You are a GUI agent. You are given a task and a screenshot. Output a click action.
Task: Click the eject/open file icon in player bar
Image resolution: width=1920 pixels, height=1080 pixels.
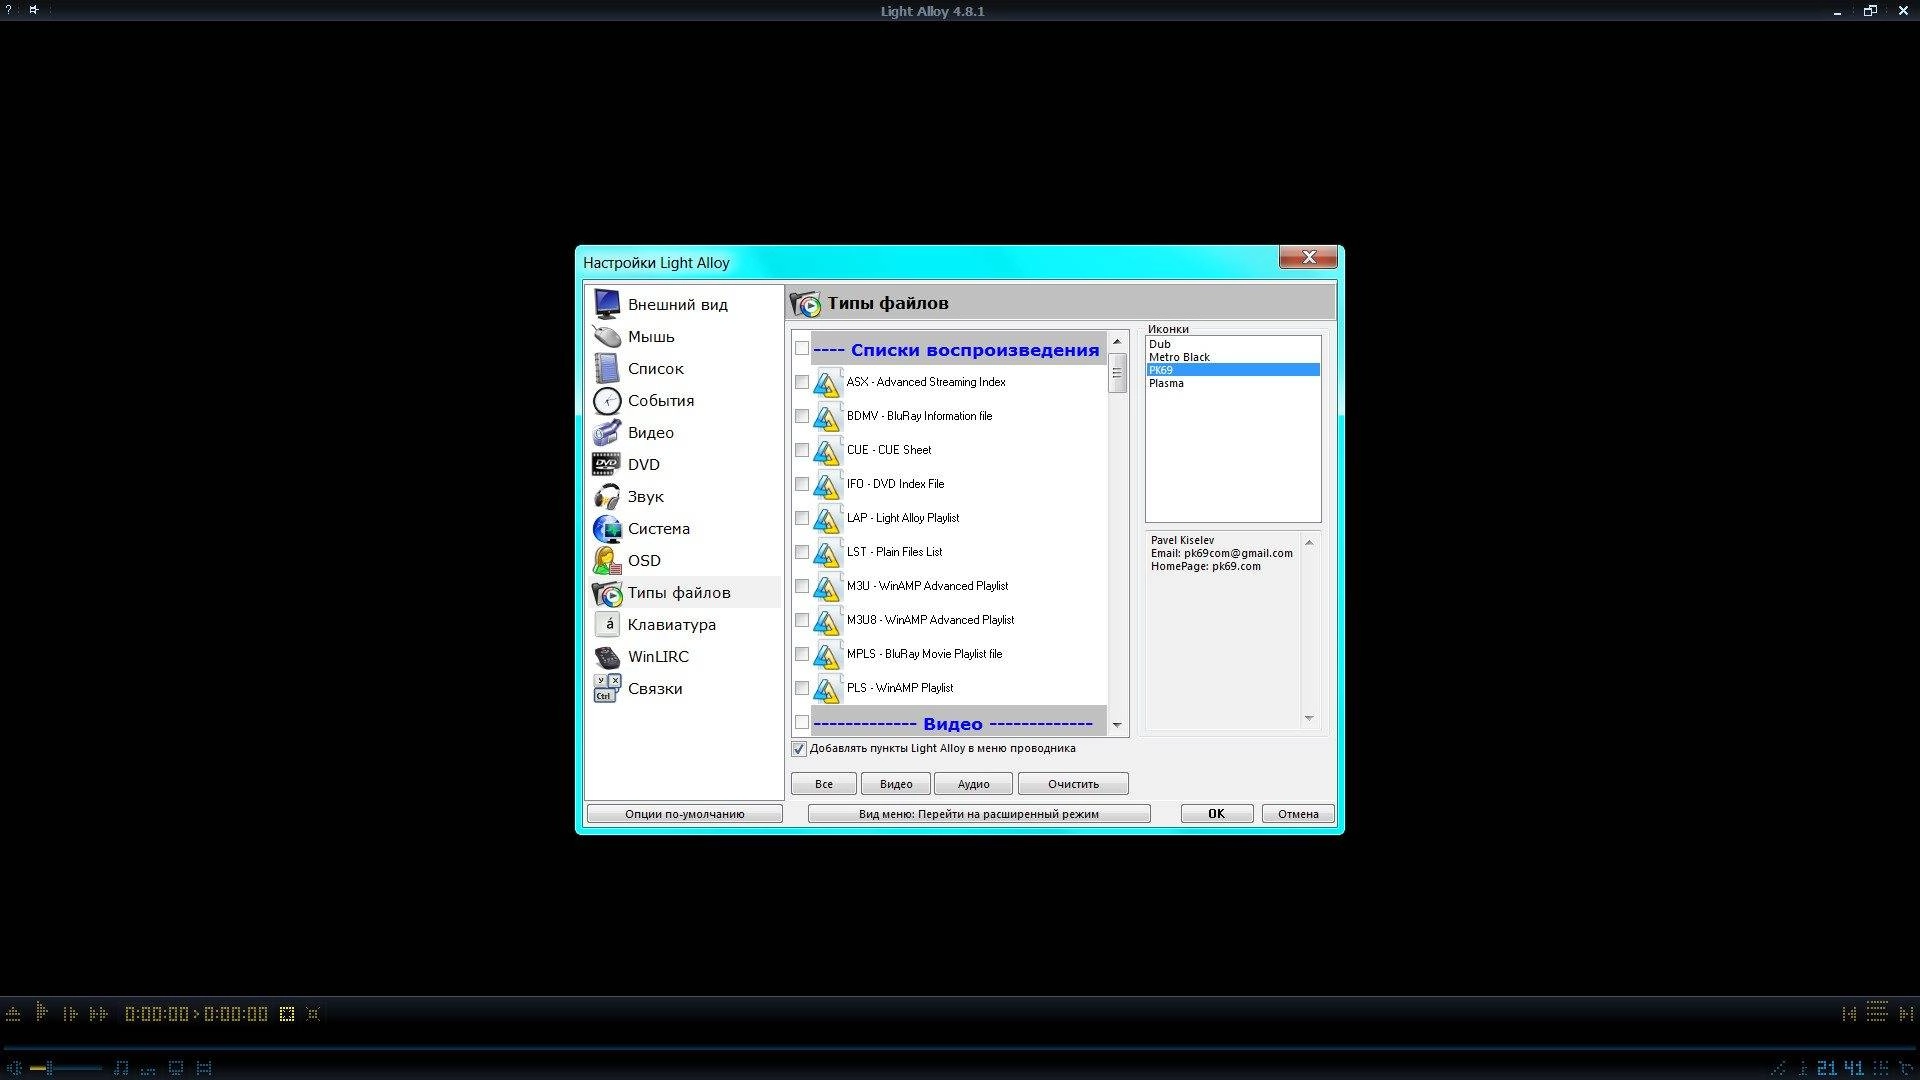click(13, 1014)
